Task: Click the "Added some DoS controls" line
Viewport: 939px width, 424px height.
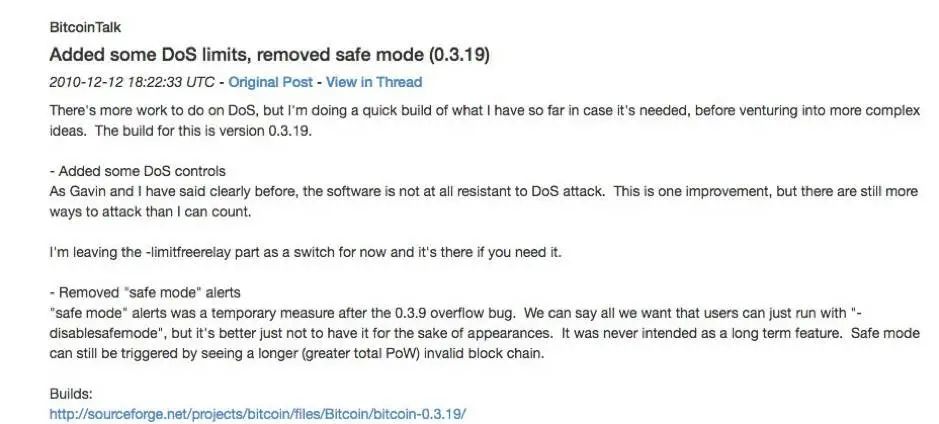Action: (x=137, y=170)
